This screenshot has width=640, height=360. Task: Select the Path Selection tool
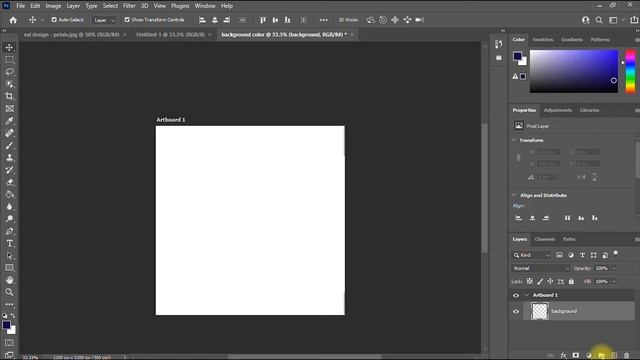(9, 256)
